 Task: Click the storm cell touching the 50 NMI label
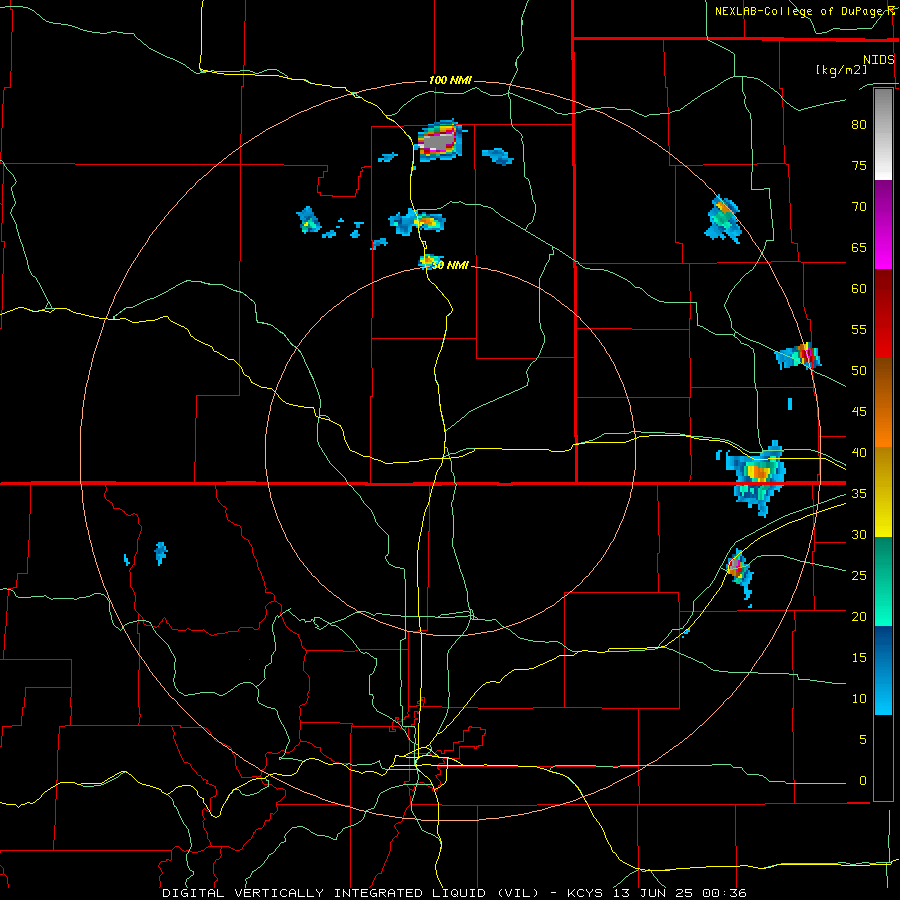[429, 262]
